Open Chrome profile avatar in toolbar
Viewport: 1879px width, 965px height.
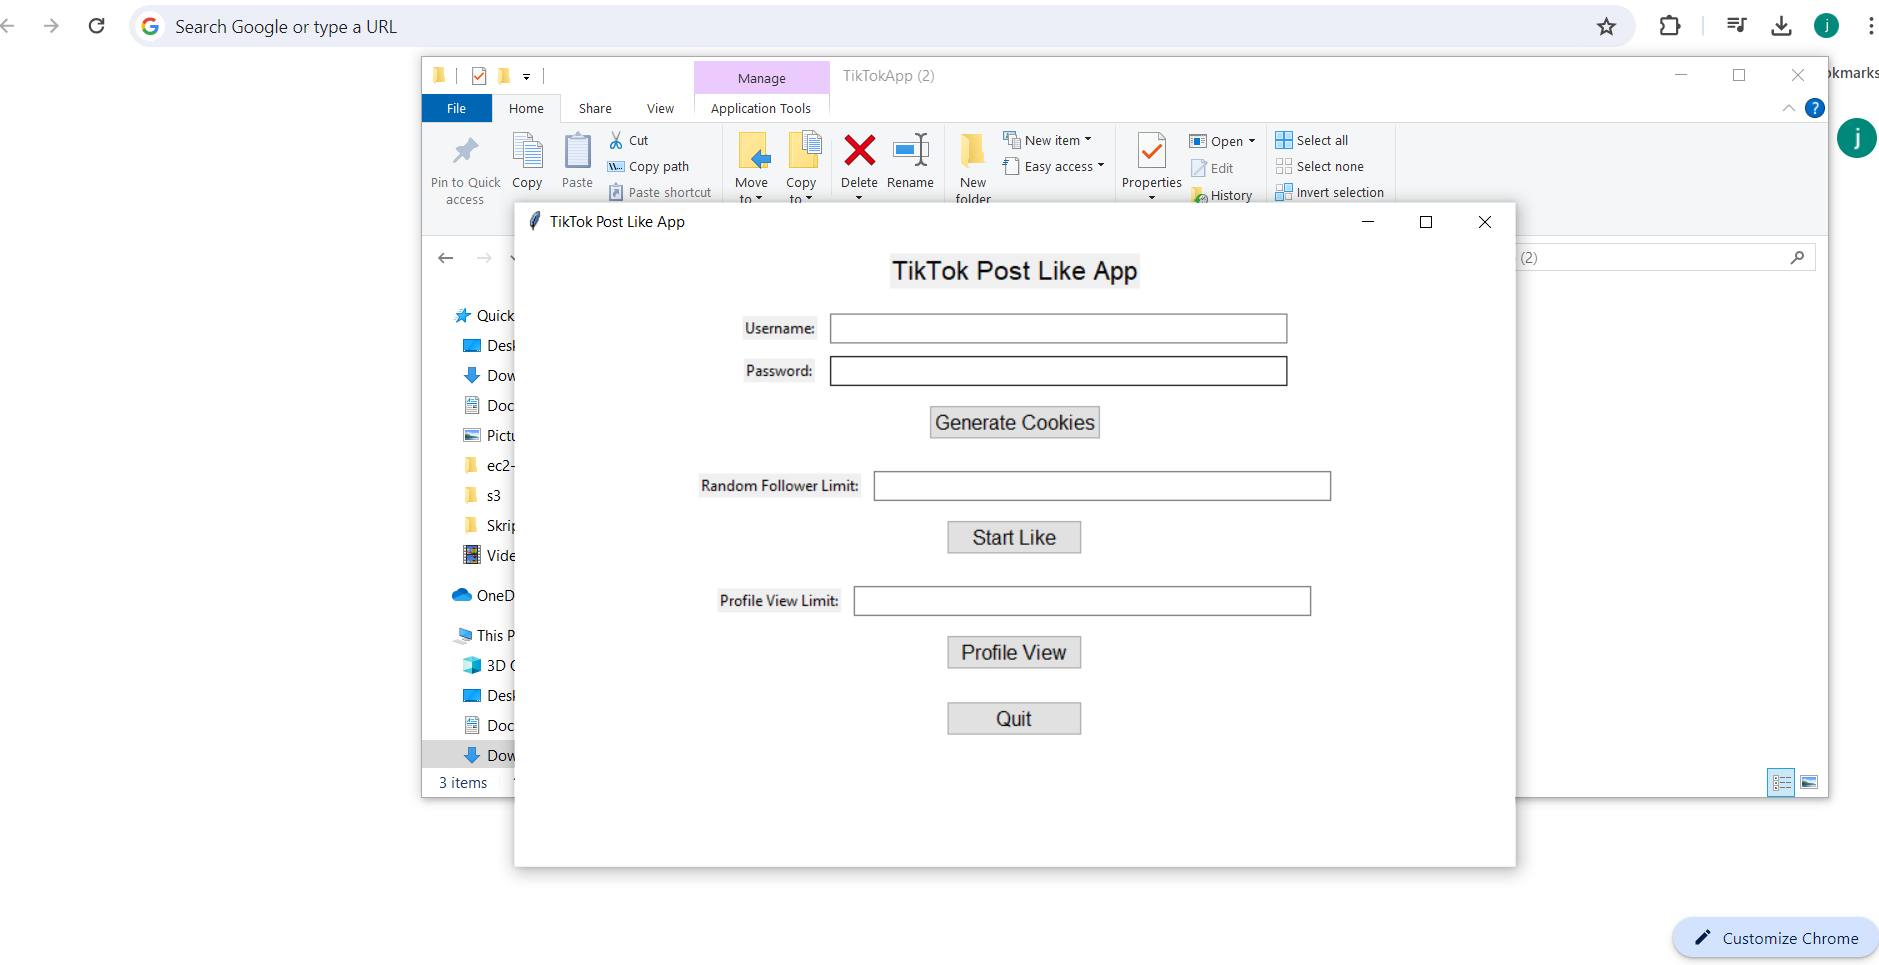pyautogui.click(x=1826, y=26)
